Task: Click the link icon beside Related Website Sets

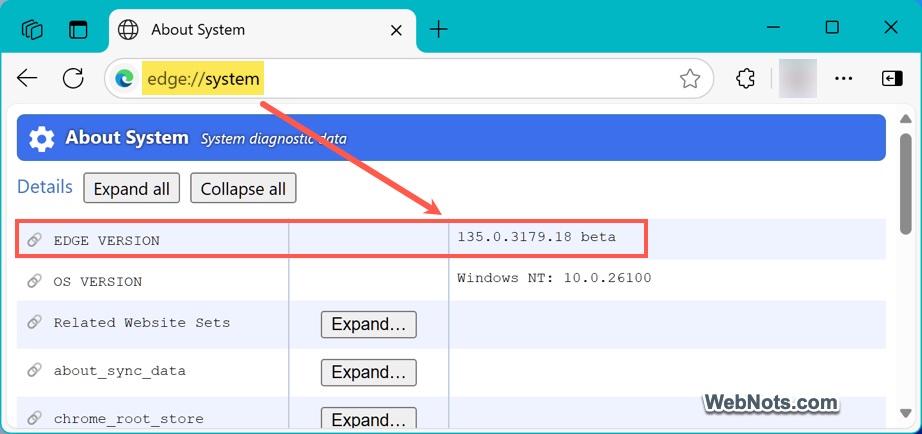Action: pyautogui.click(x=35, y=322)
